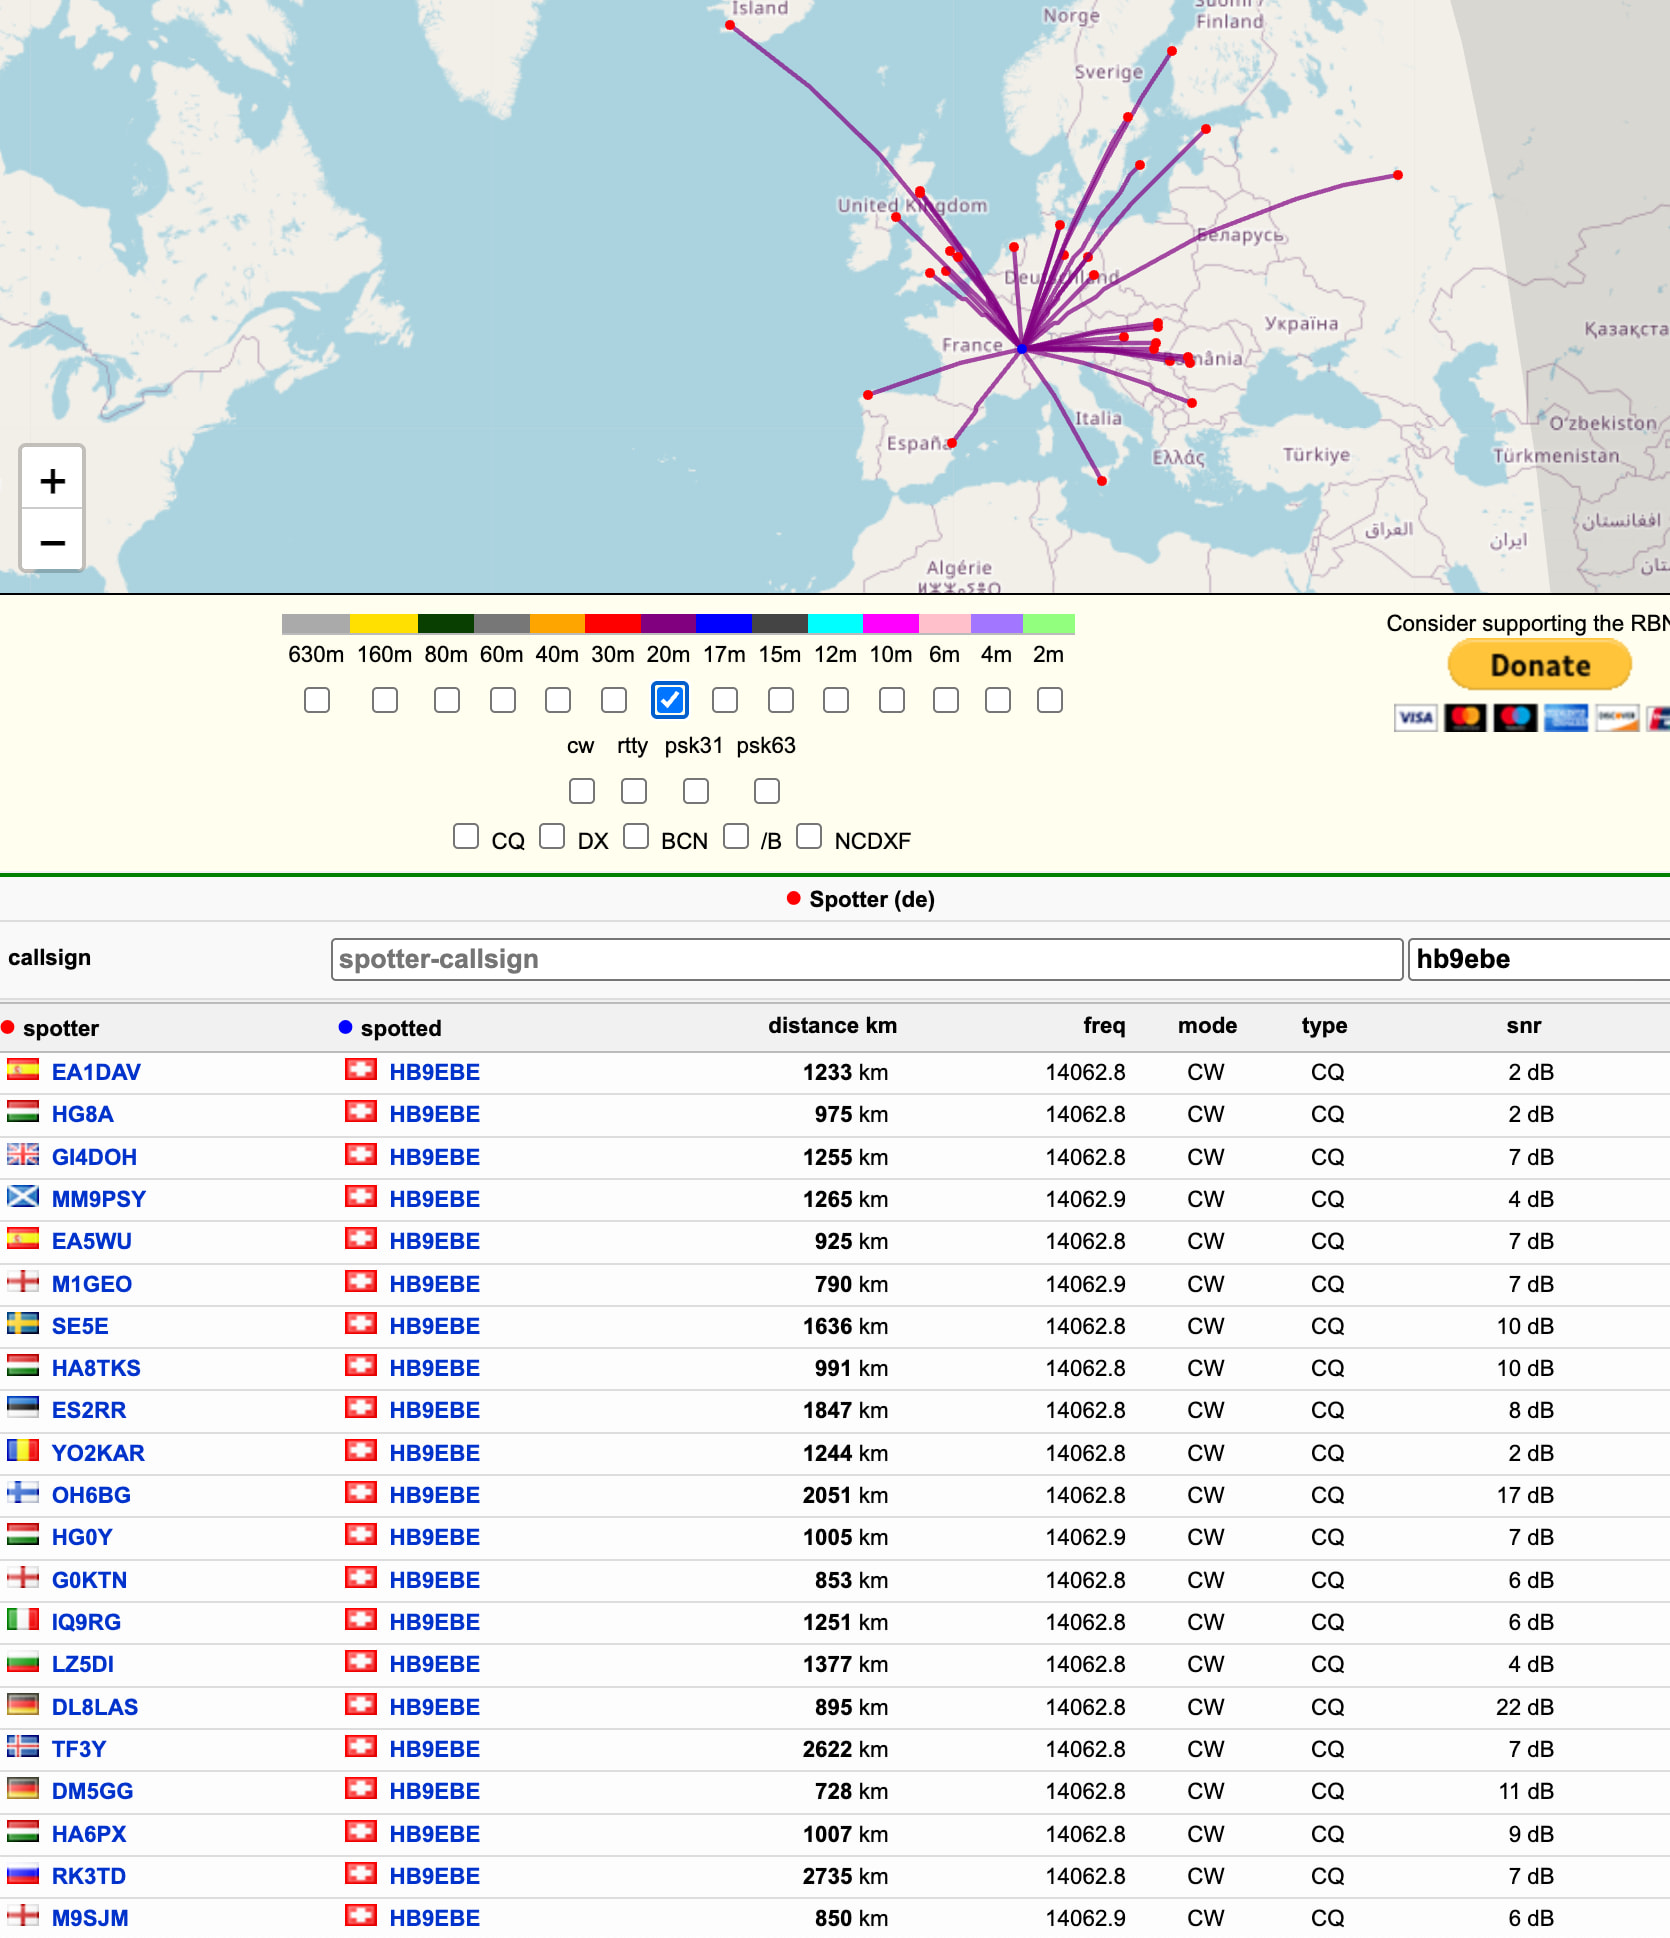The width and height of the screenshot is (1670, 1938).
Task: Check the CQ type filter box
Action: coord(466,836)
